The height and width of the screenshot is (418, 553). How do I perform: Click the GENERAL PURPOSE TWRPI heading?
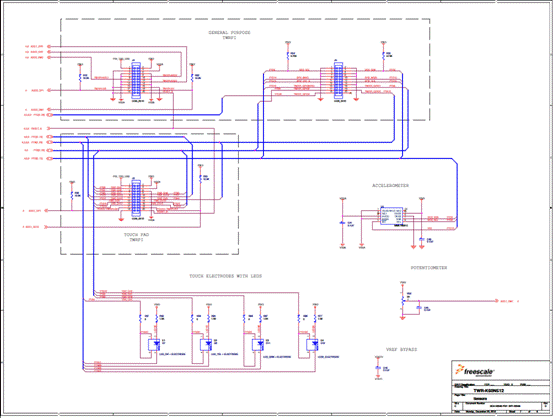click(x=230, y=35)
